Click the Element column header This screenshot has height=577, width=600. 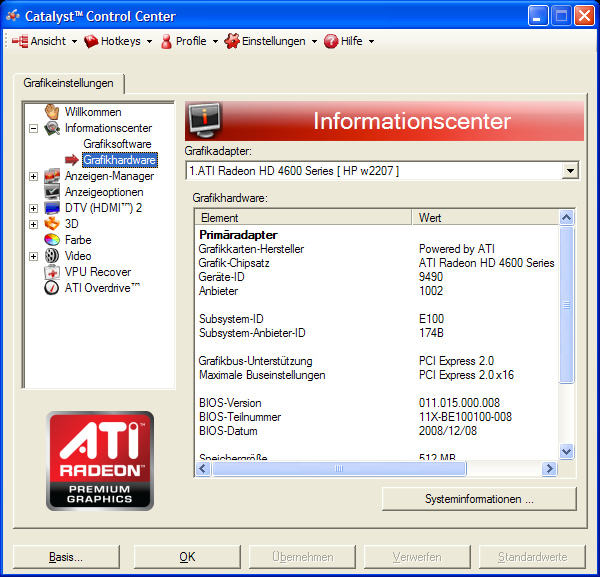303,218
